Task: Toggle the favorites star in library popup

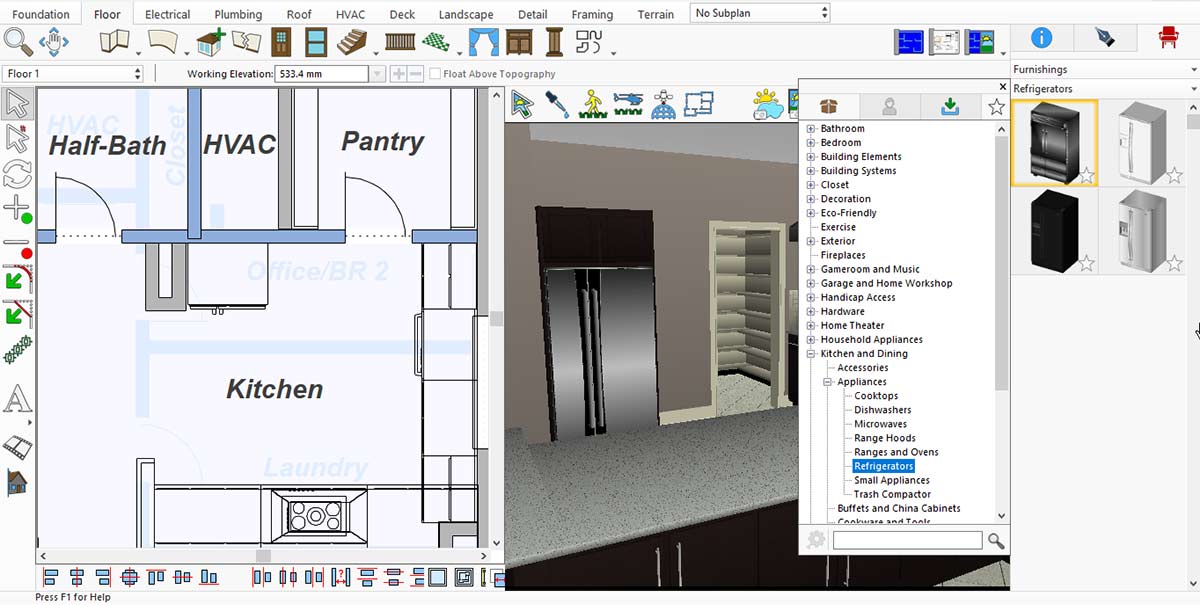Action: [x=996, y=107]
